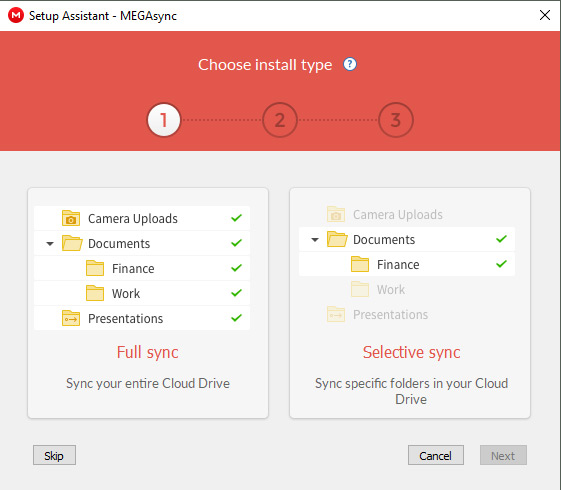
Task: Click step 3 circle indicator
Action: 396,120
